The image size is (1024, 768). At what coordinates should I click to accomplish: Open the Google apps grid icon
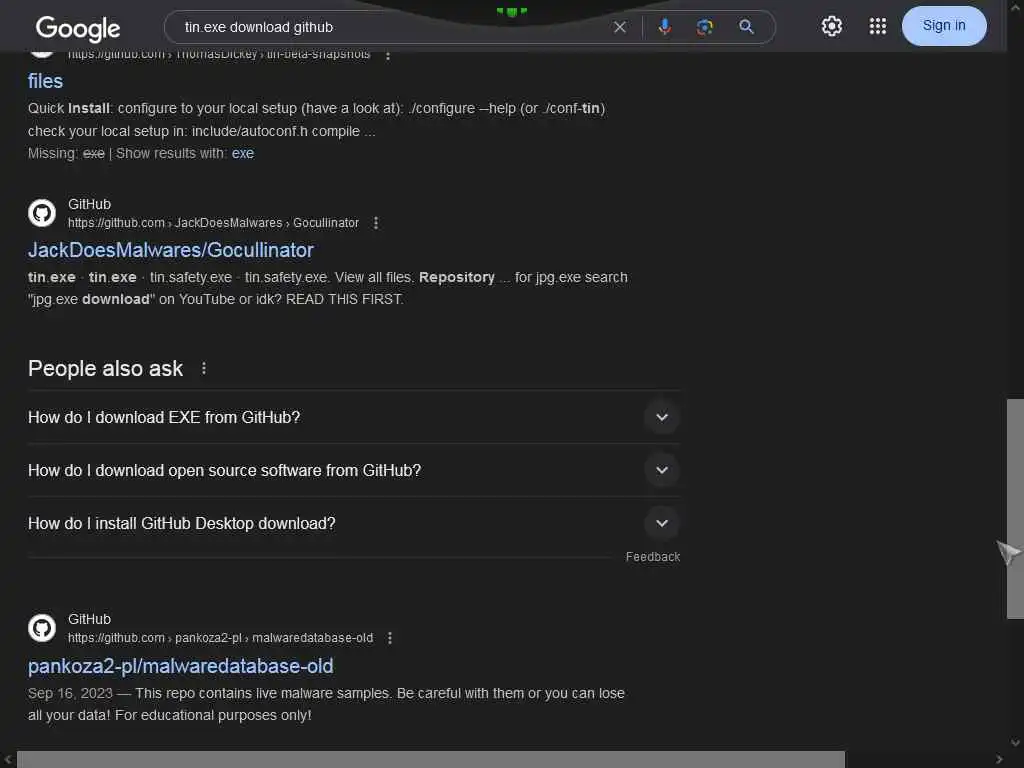tap(878, 26)
